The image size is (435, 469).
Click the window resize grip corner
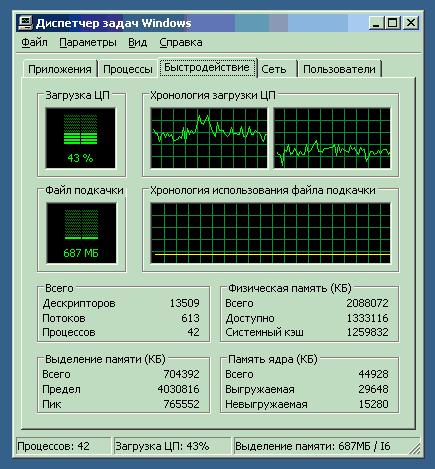(415, 449)
